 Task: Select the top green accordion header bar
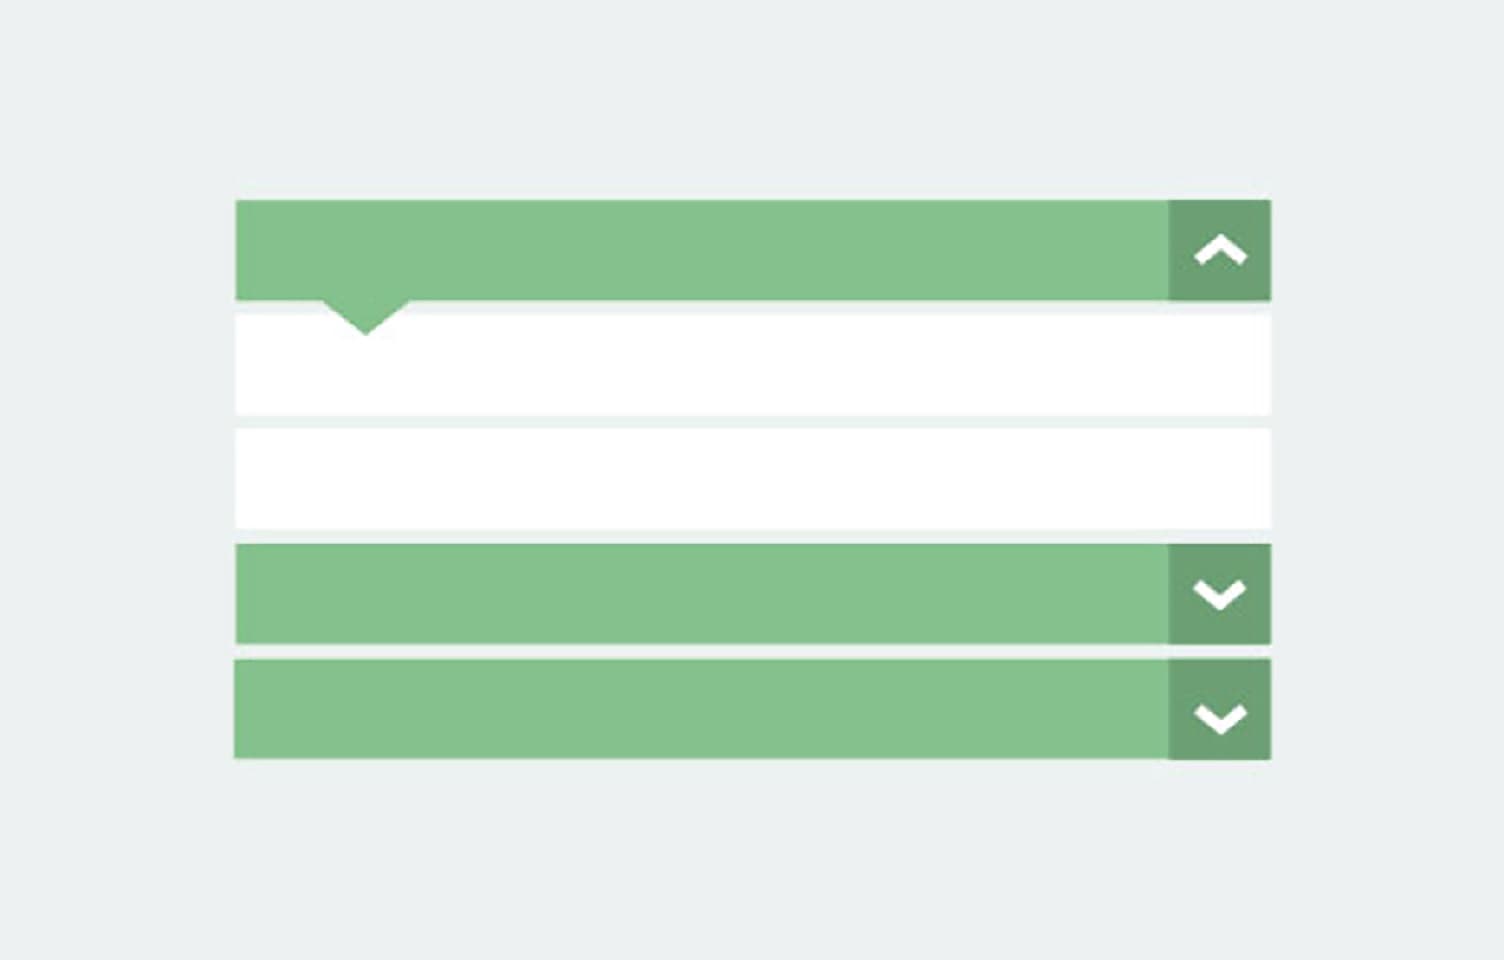click(700, 250)
